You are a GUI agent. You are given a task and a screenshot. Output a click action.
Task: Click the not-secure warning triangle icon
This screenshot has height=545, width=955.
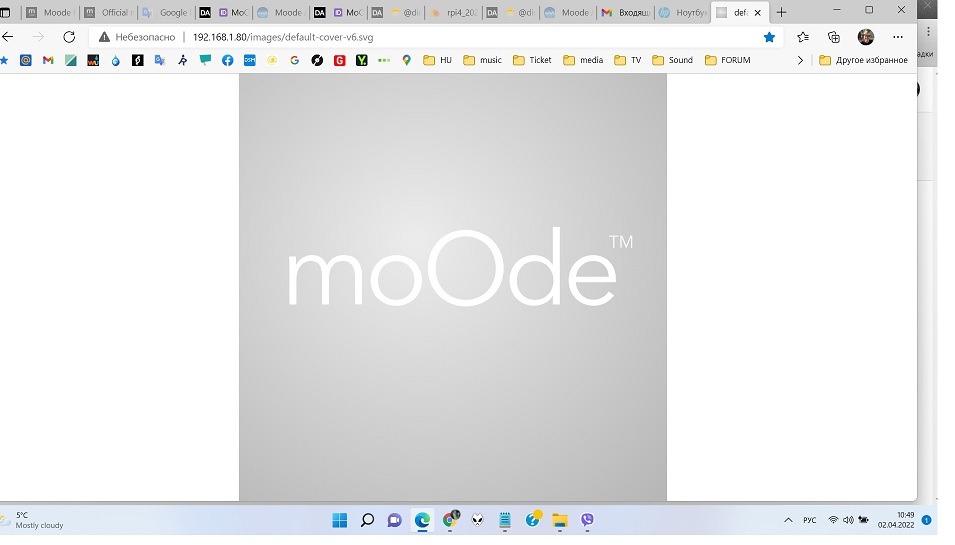point(104,37)
